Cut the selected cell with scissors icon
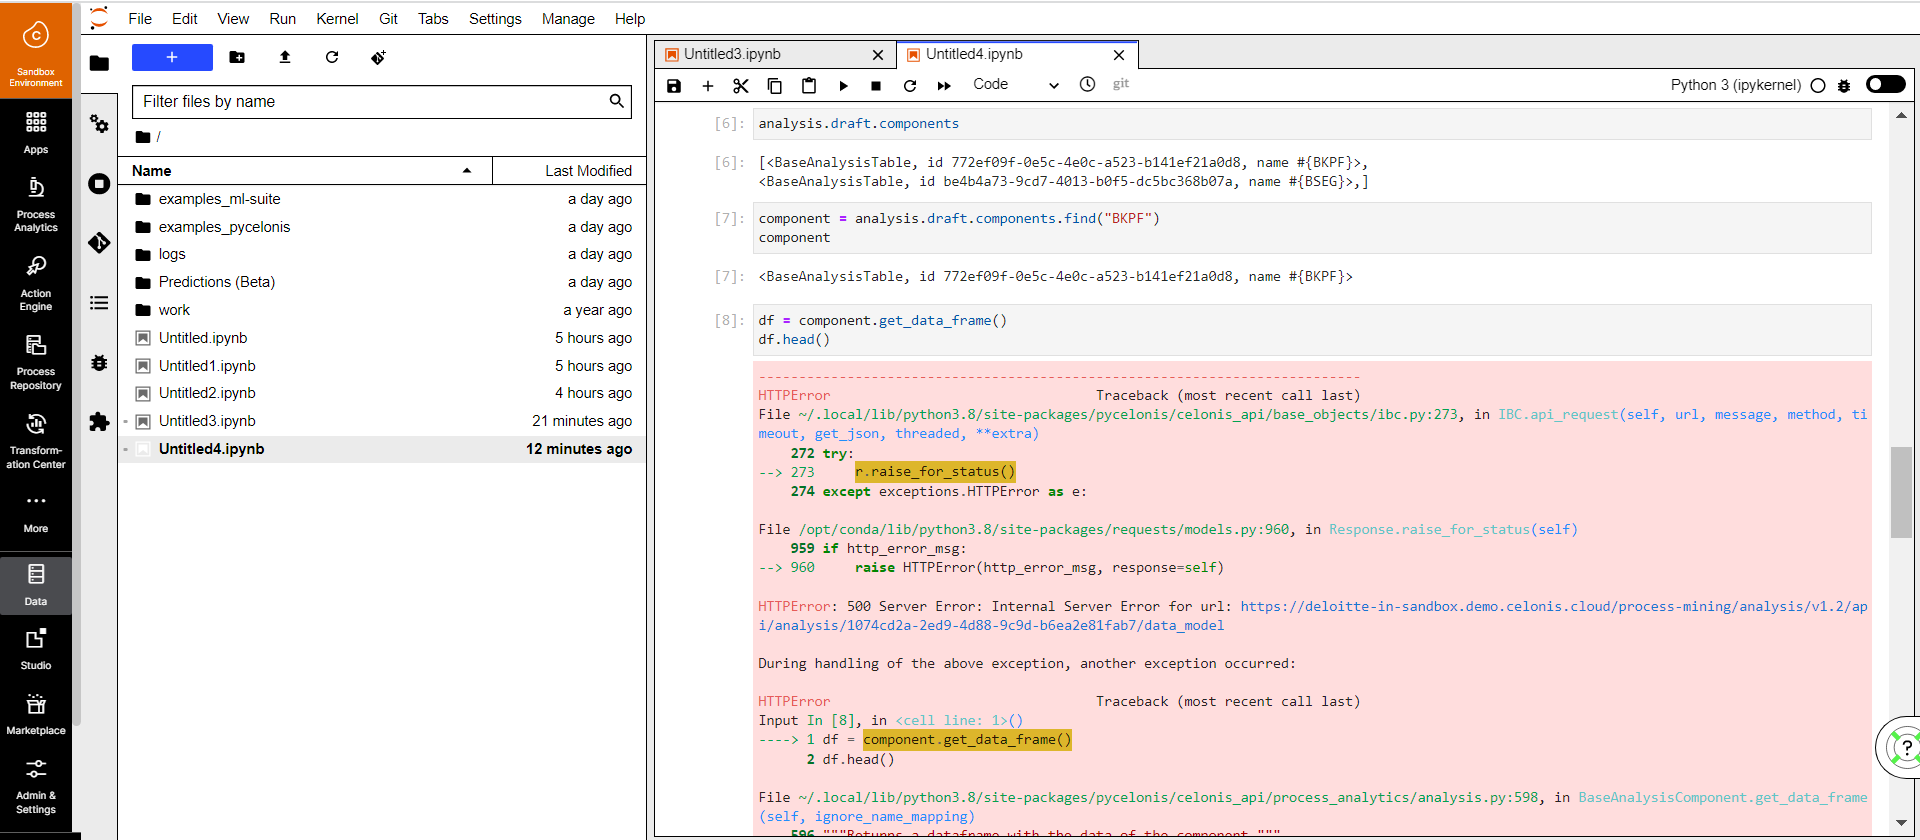The image size is (1920, 840). click(741, 86)
